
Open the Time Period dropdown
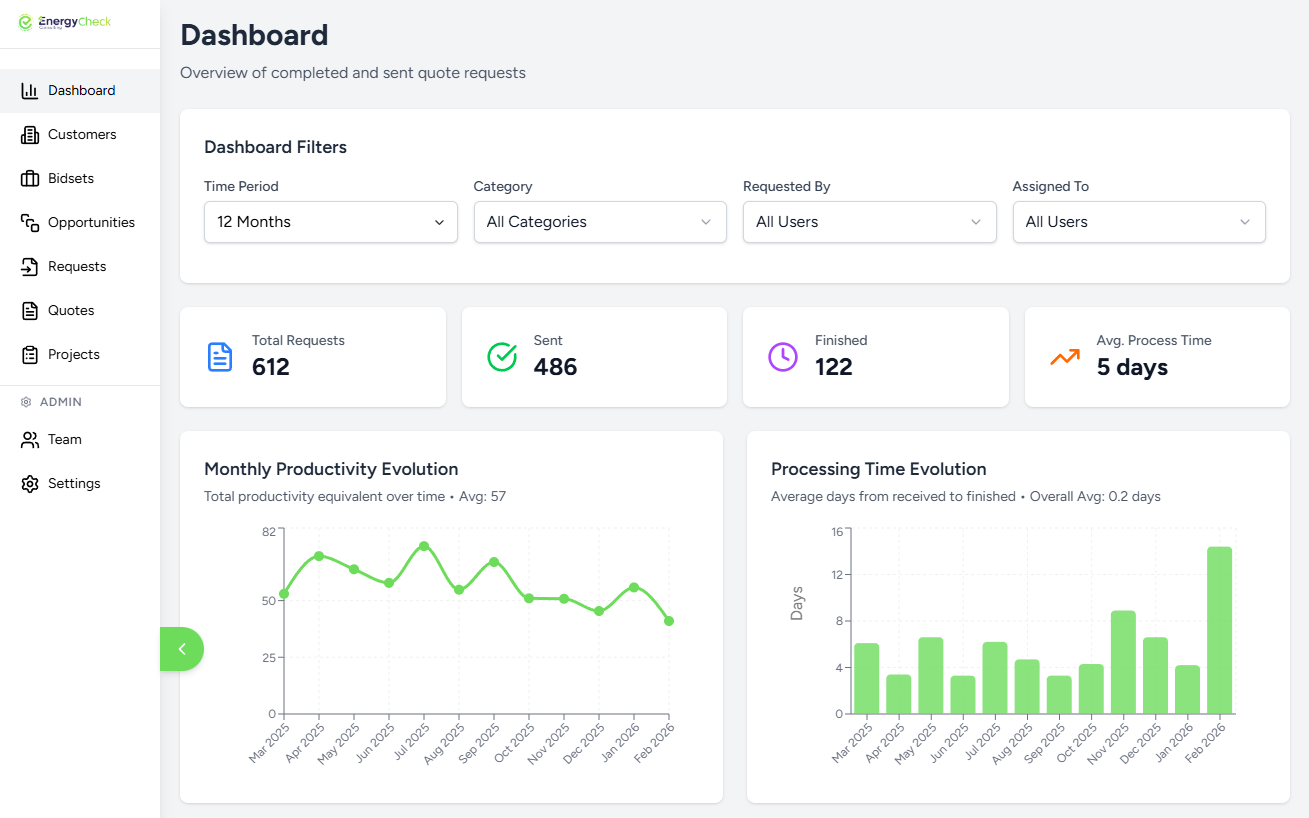coord(330,222)
